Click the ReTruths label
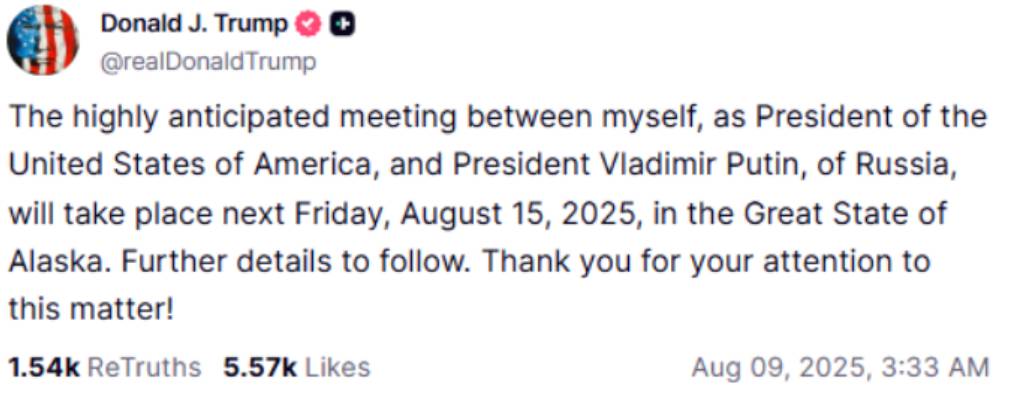This screenshot has width=1017, height=396. coord(144,367)
